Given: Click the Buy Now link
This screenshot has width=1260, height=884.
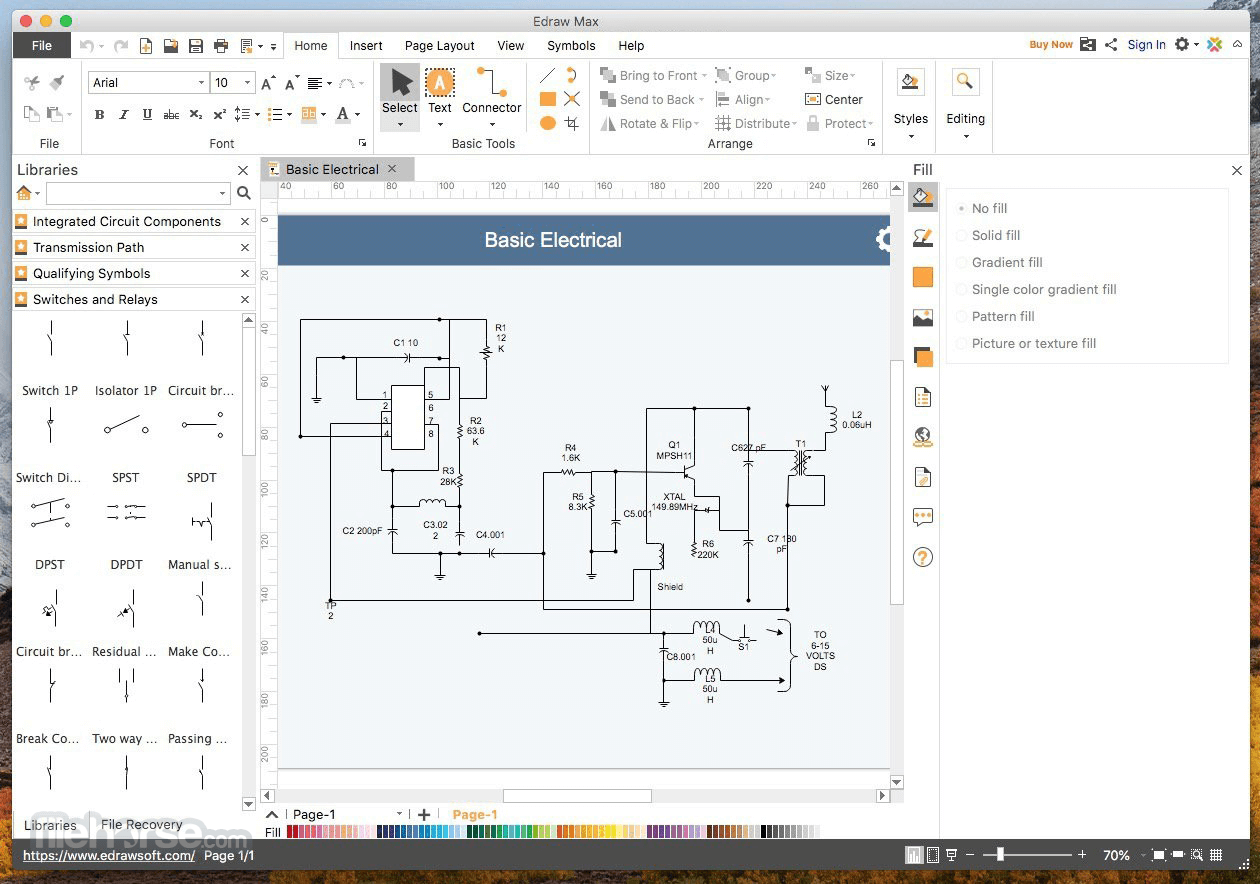Looking at the screenshot, I should 1050,45.
